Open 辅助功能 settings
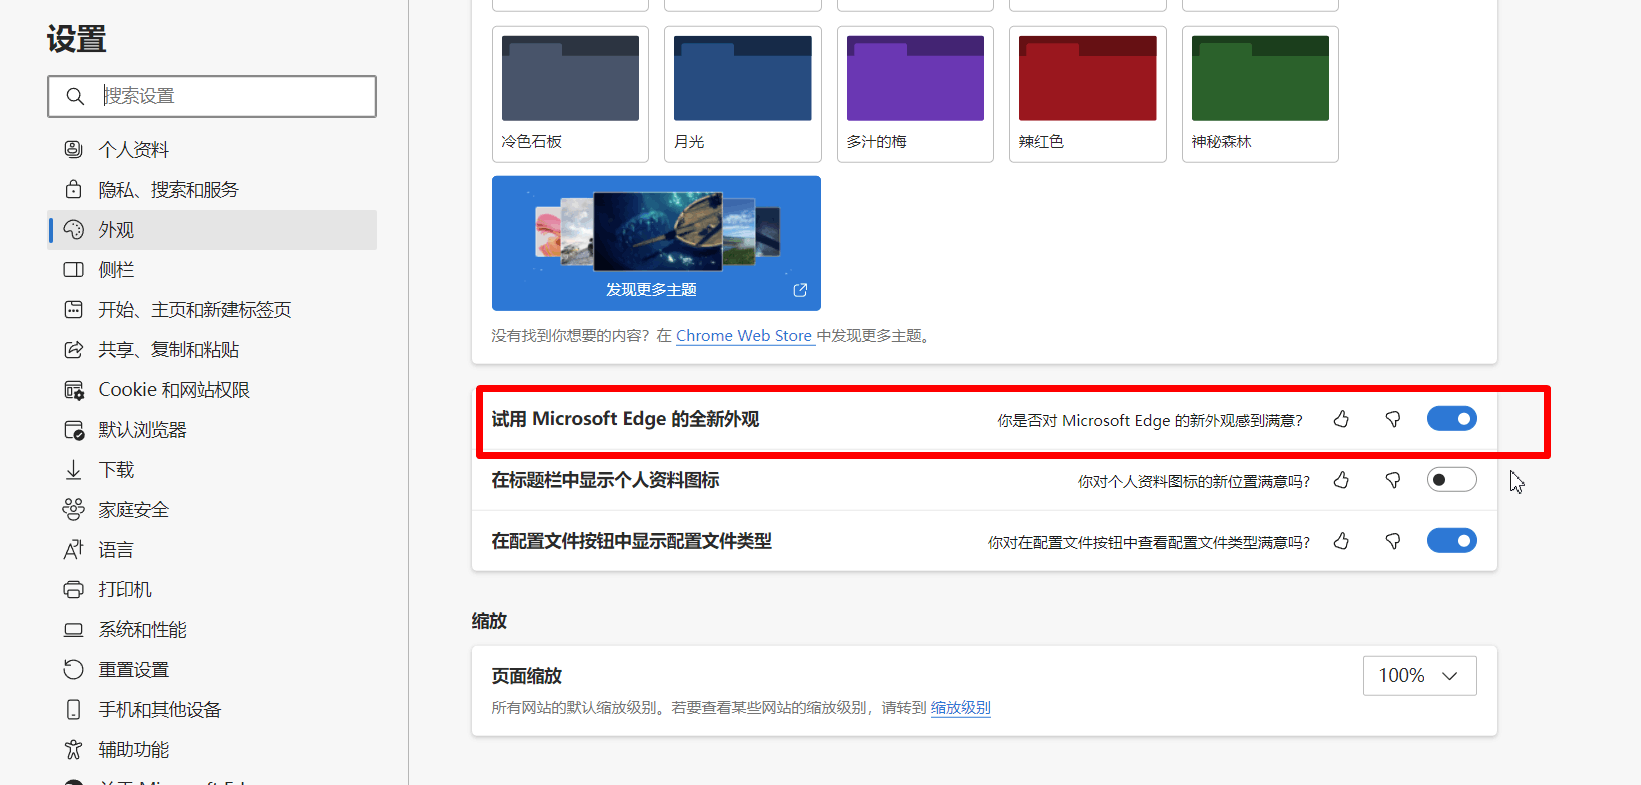Viewport: 1641px width, 785px height. pyautogui.click(x=212, y=749)
